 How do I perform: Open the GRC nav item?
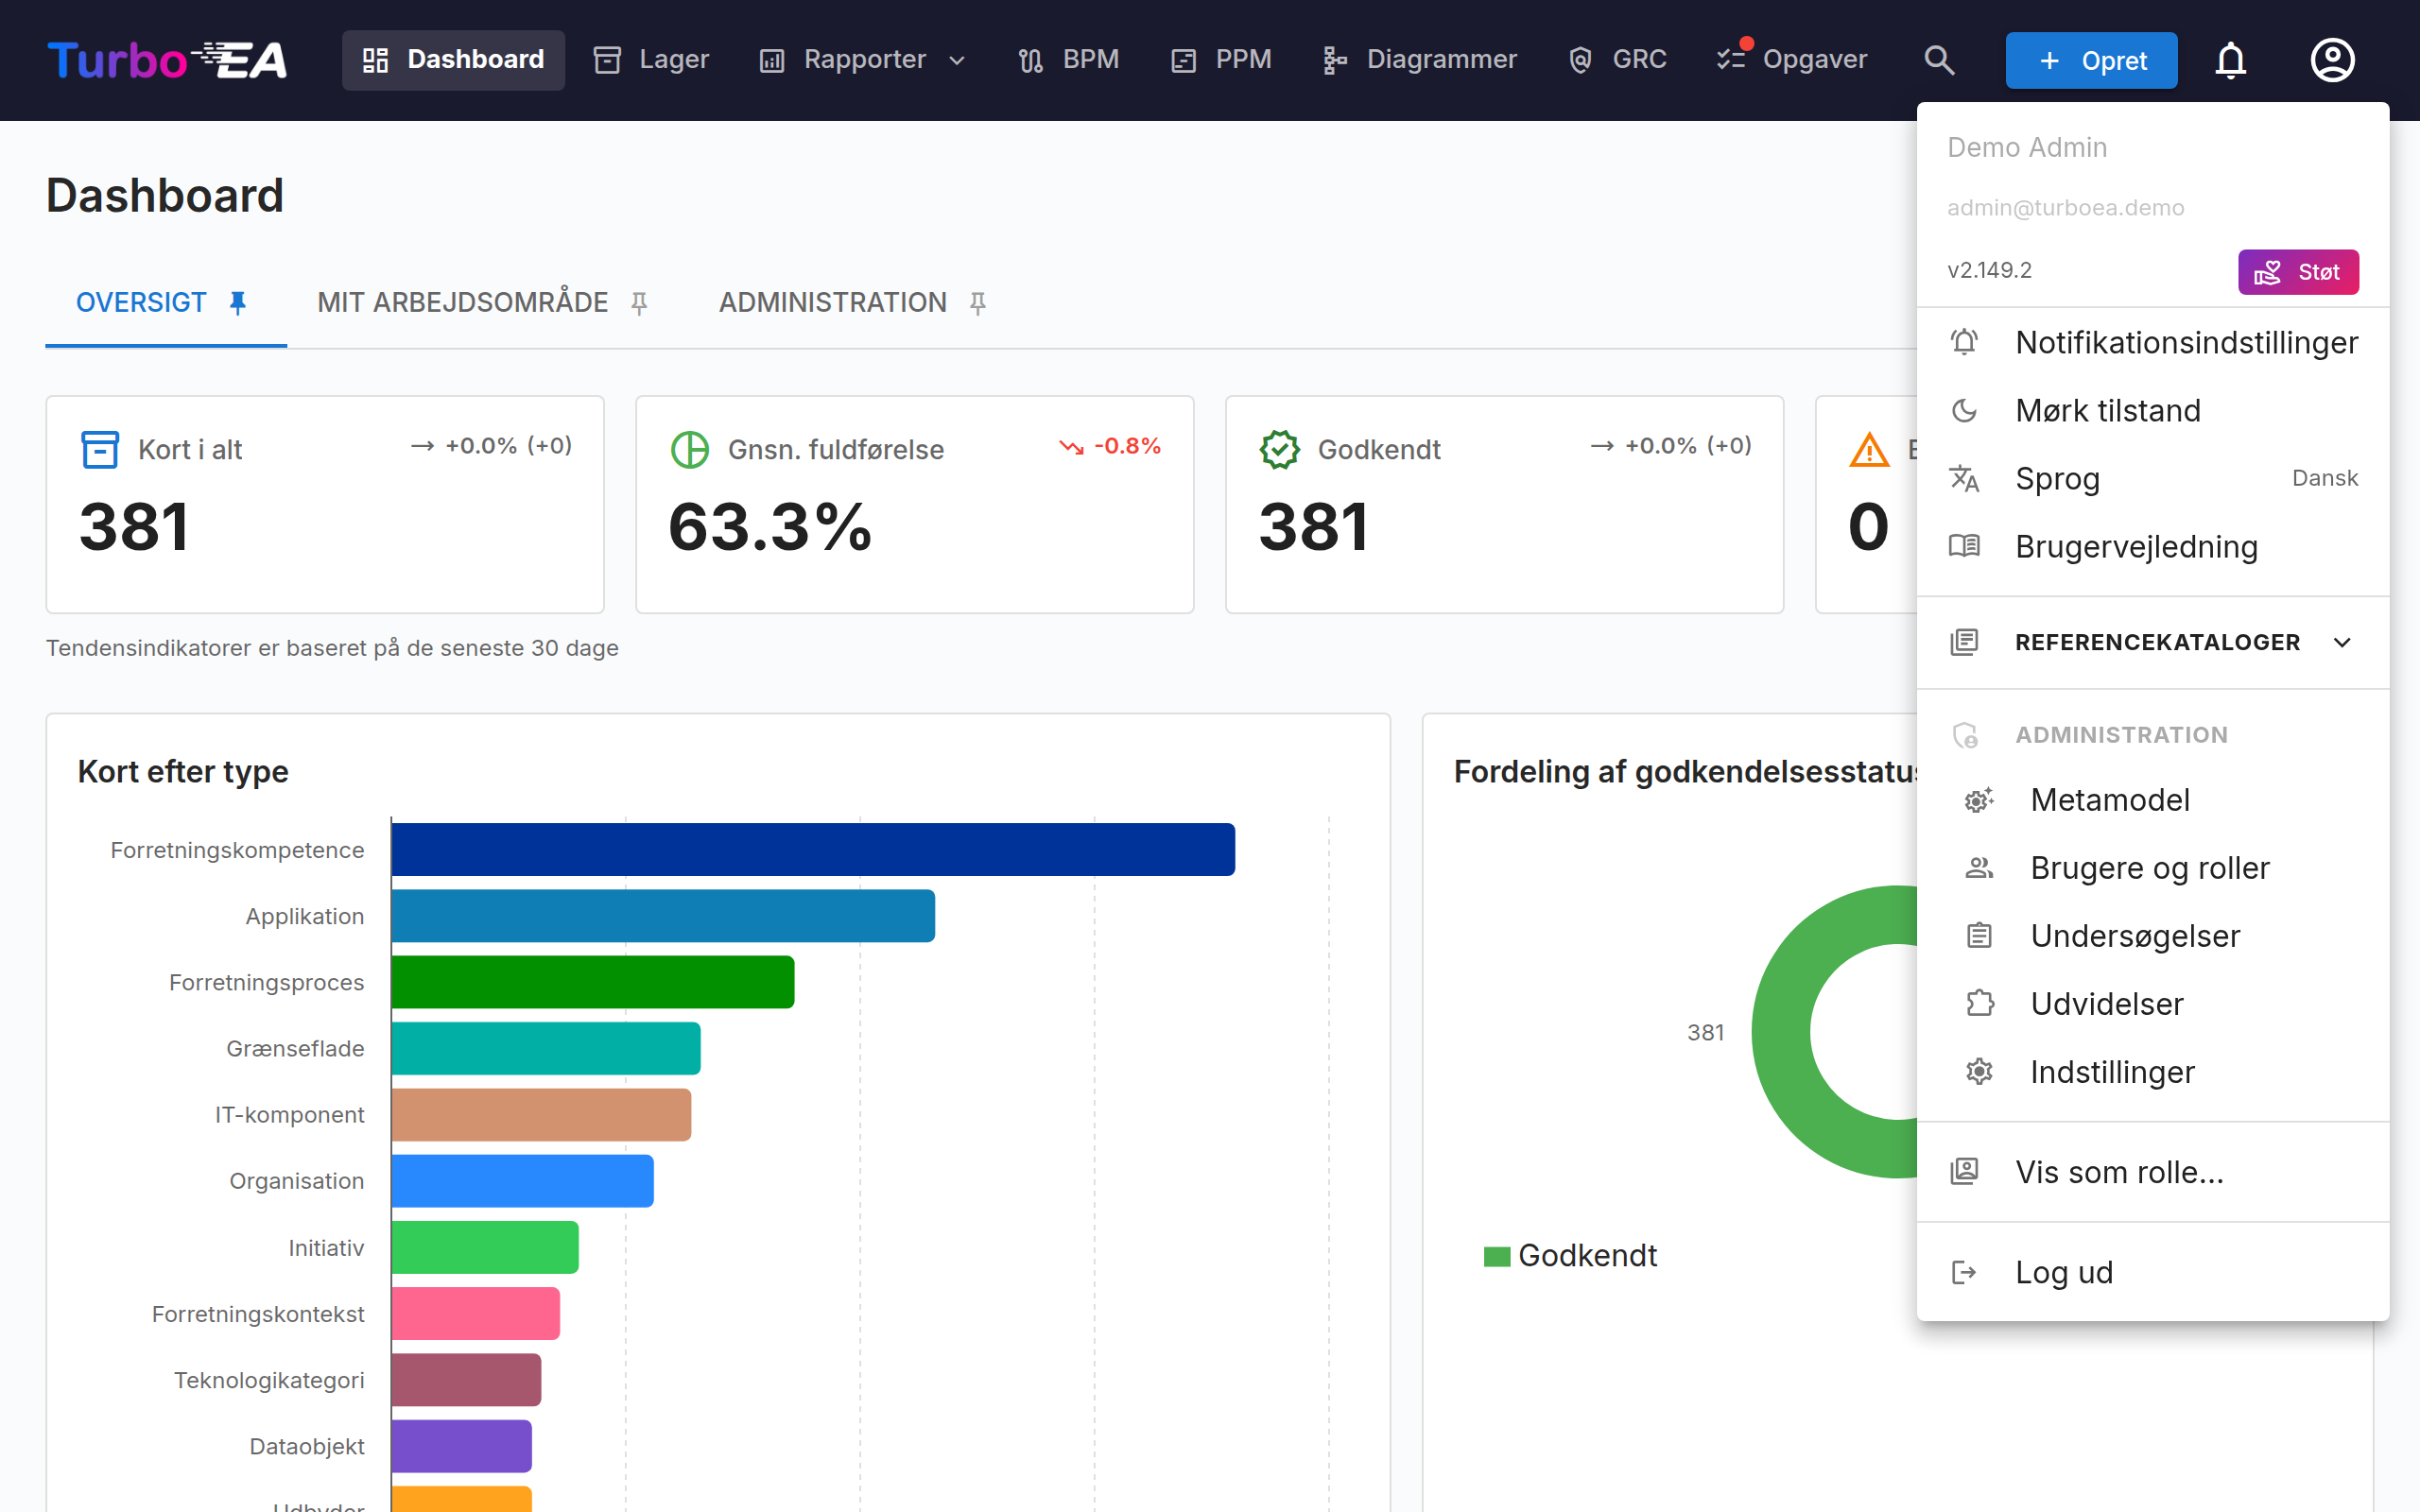(x=1617, y=60)
